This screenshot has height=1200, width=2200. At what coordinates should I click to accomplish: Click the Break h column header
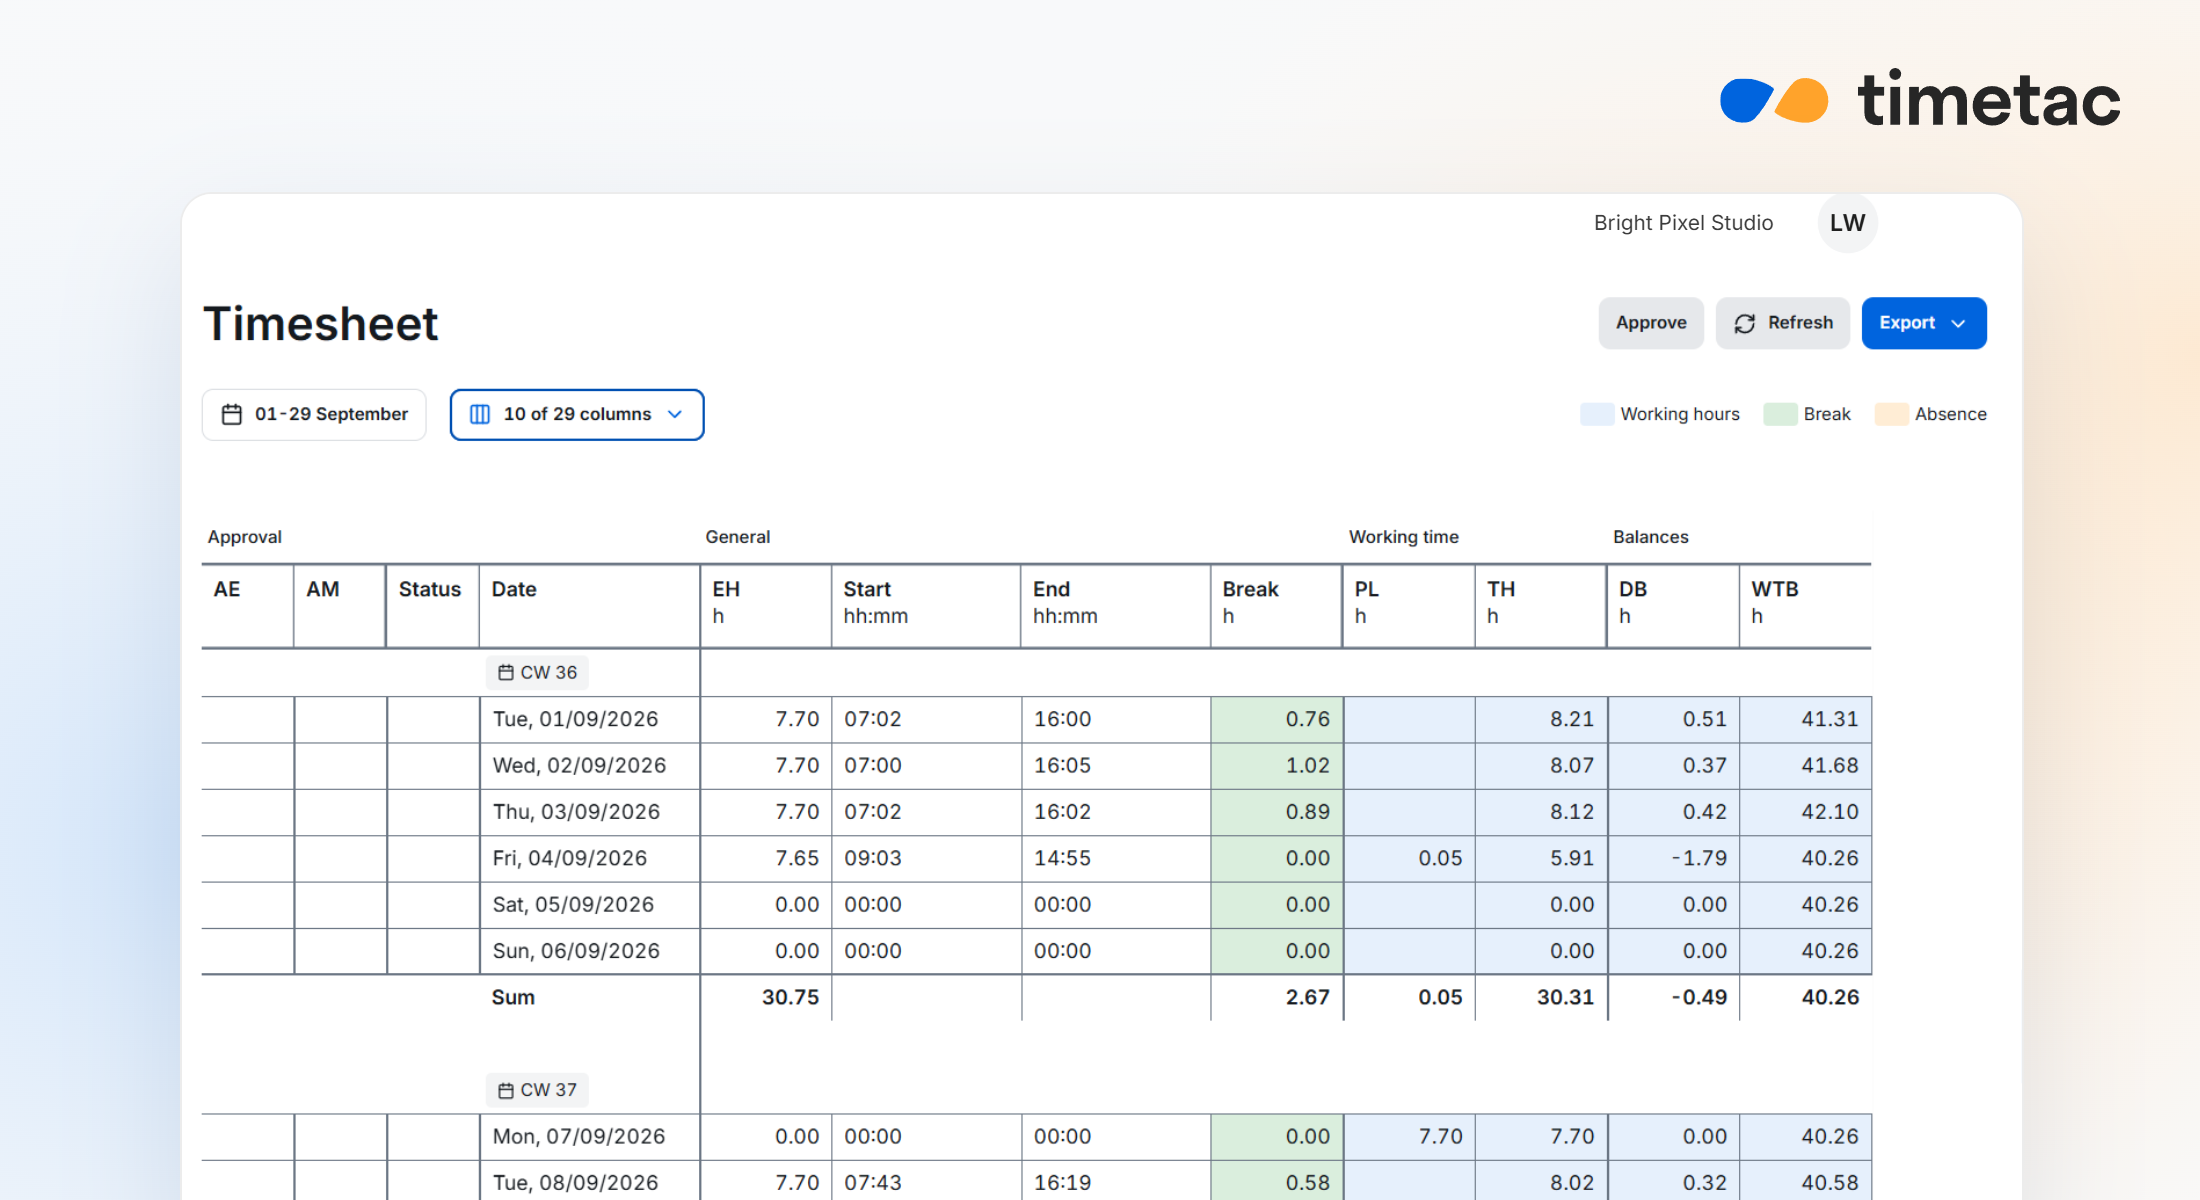pos(1276,605)
